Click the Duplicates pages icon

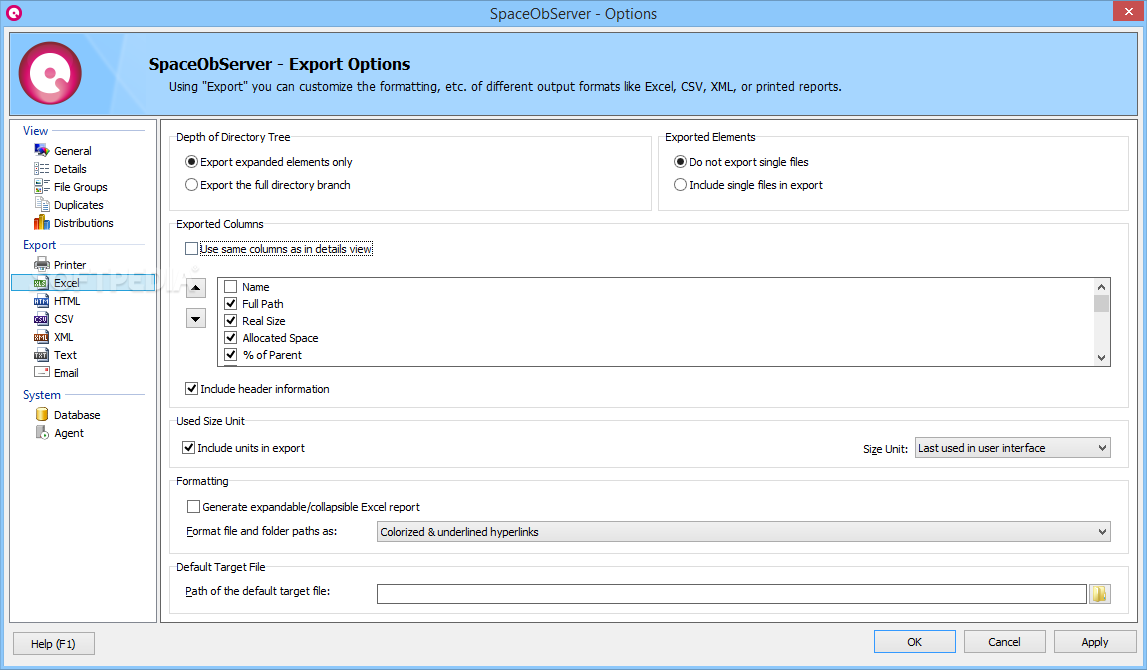(41, 205)
